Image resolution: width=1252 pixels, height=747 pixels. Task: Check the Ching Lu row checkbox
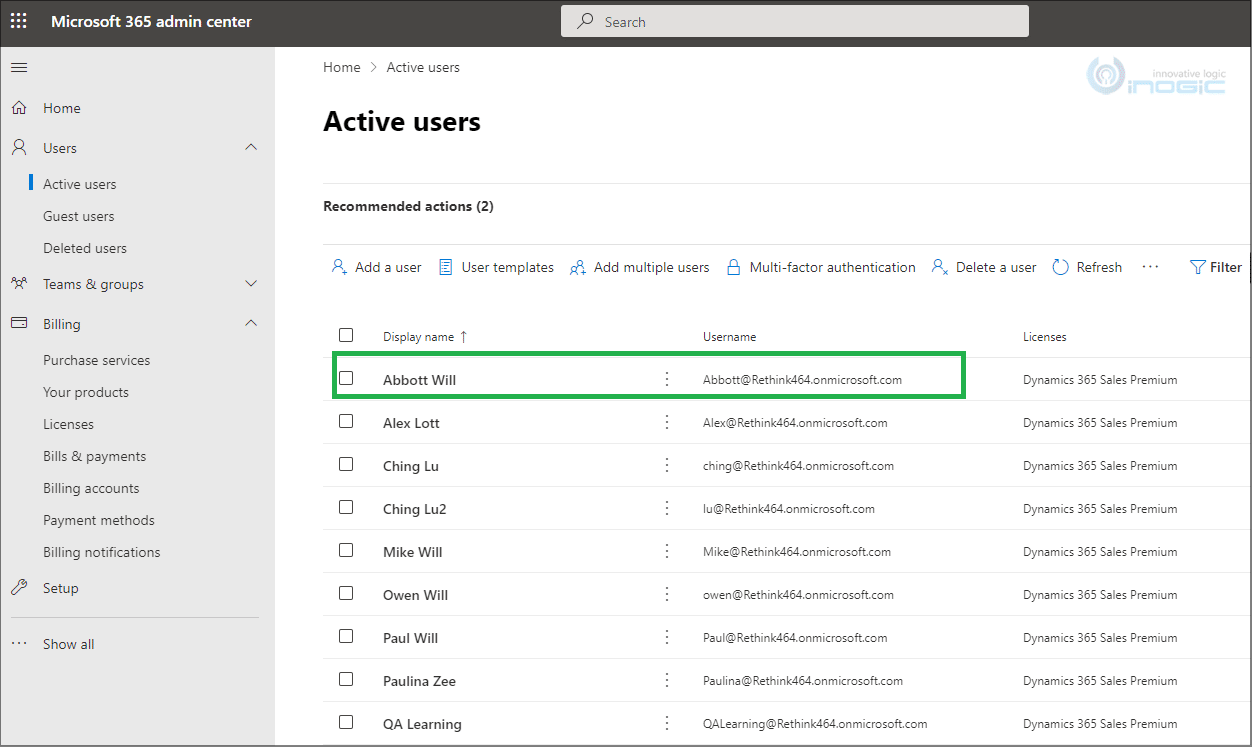346,464
